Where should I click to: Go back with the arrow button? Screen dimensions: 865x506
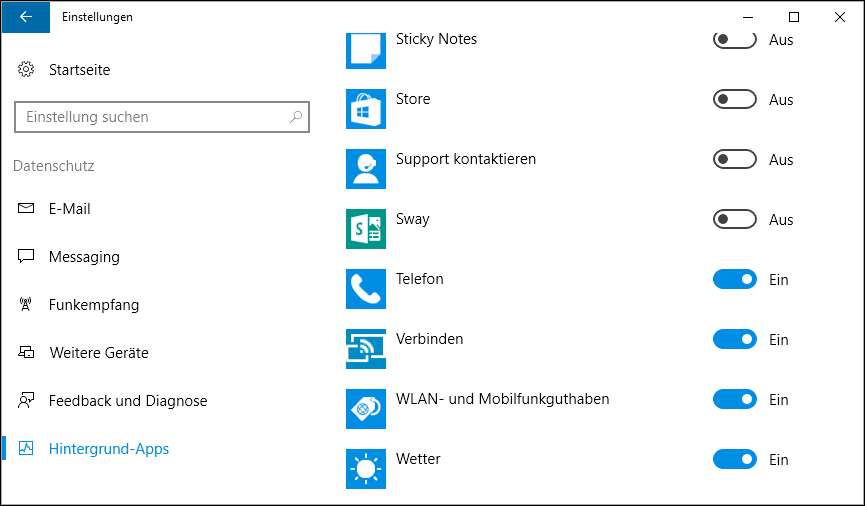tap(25, 17)
